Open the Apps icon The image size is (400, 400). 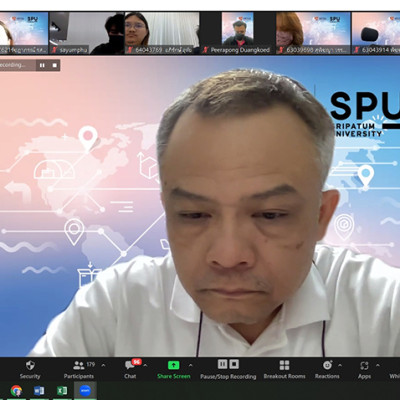click(364, 366)
